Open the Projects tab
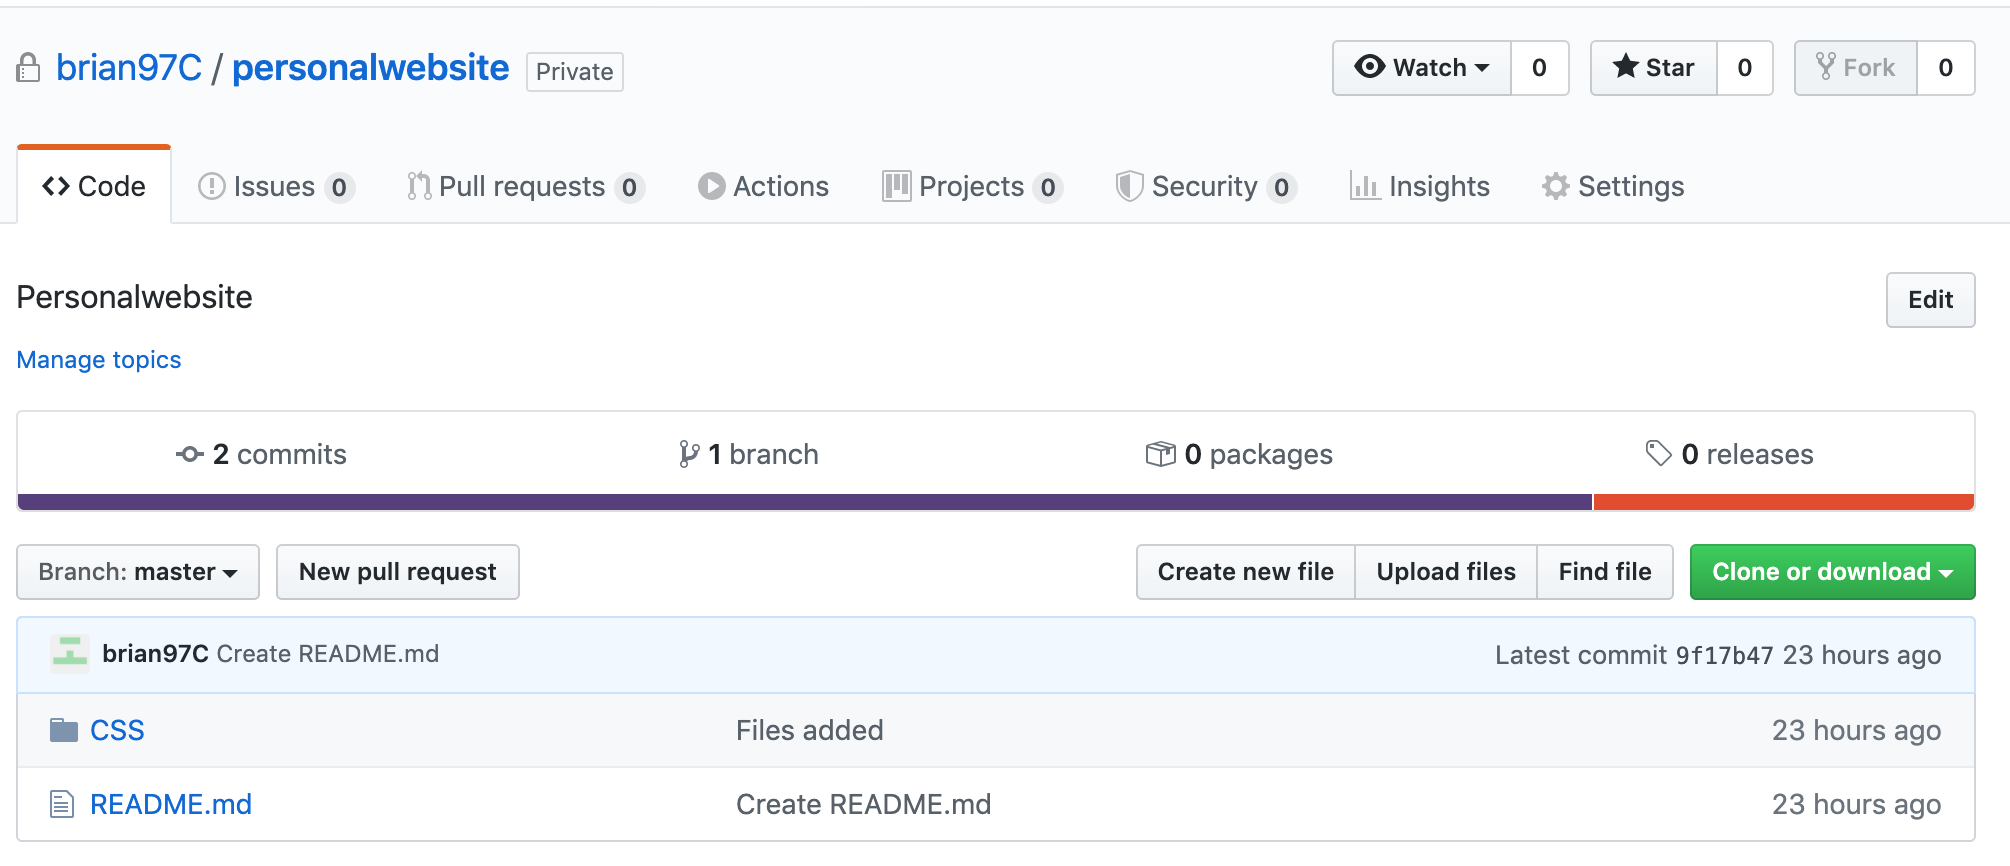 click(x=972, y=186)
